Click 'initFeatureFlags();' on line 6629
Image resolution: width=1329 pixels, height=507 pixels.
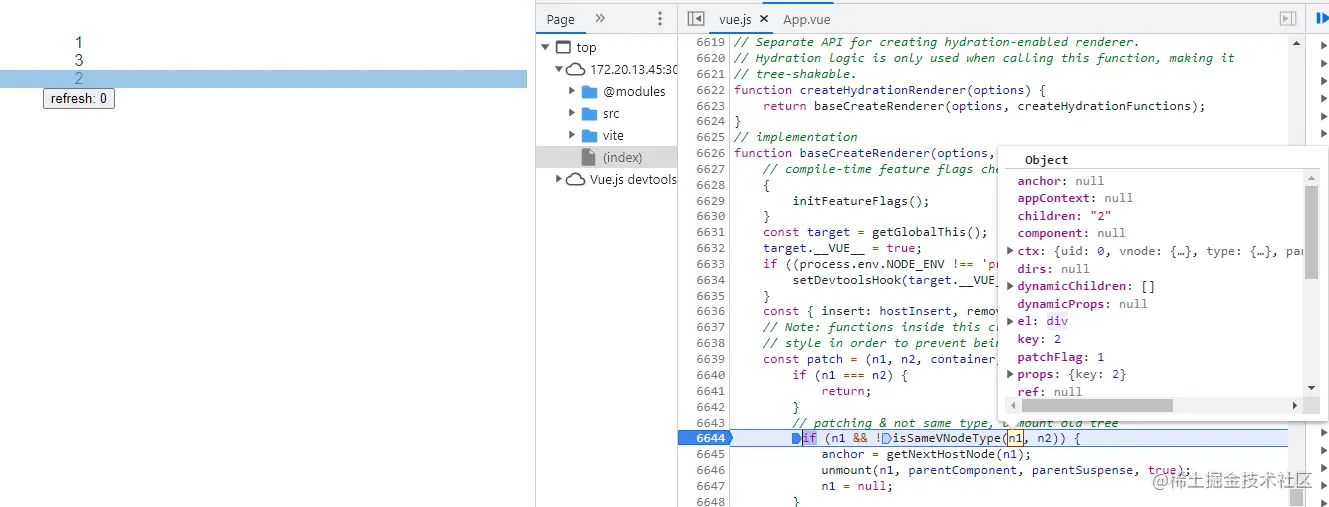[861, 201]
